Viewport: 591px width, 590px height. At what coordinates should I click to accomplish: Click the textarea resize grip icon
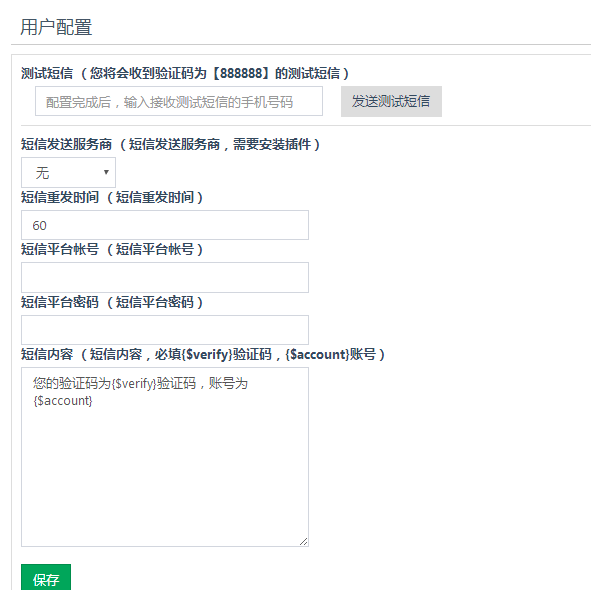tap(303, 542)
